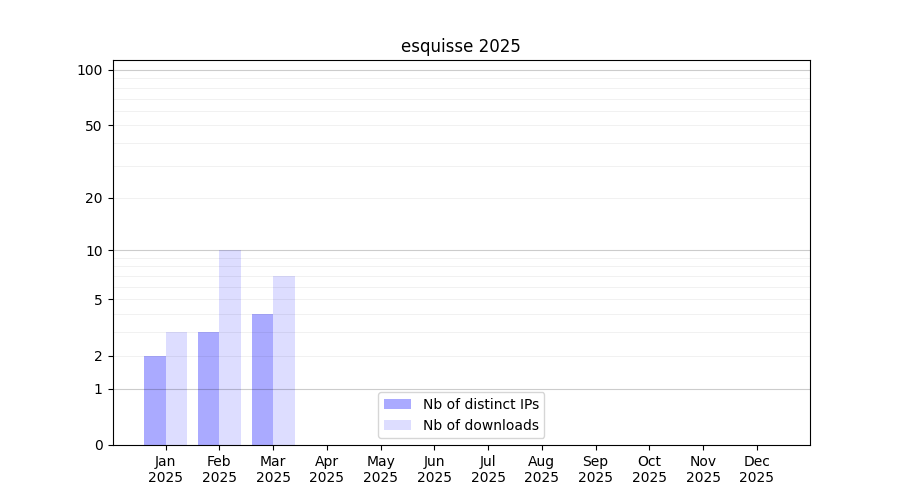The height and width of the screenshot is (500, 900).
Task: Click the chart title "esquisse 2025"
Action: [x=460, y=46]
